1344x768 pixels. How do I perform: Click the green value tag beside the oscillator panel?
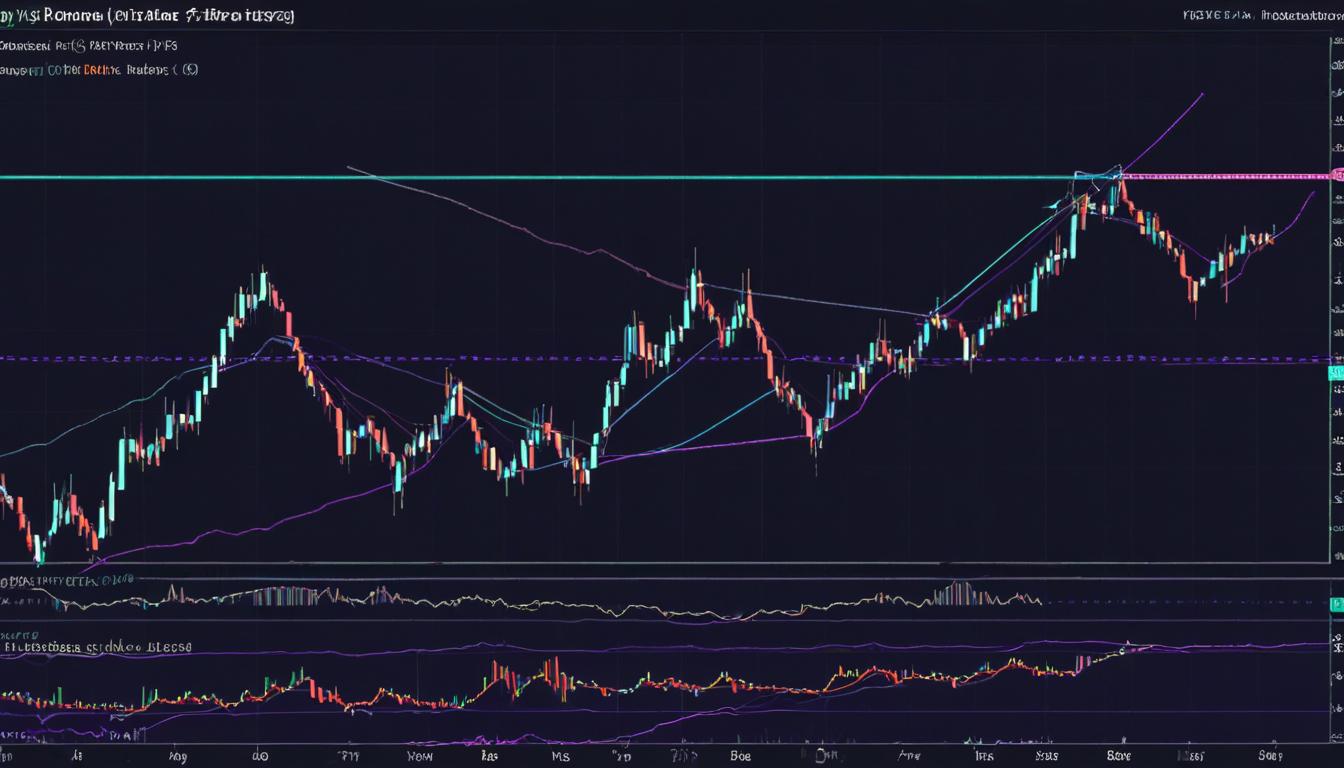pyautogui.click(x=1337, y=603)
